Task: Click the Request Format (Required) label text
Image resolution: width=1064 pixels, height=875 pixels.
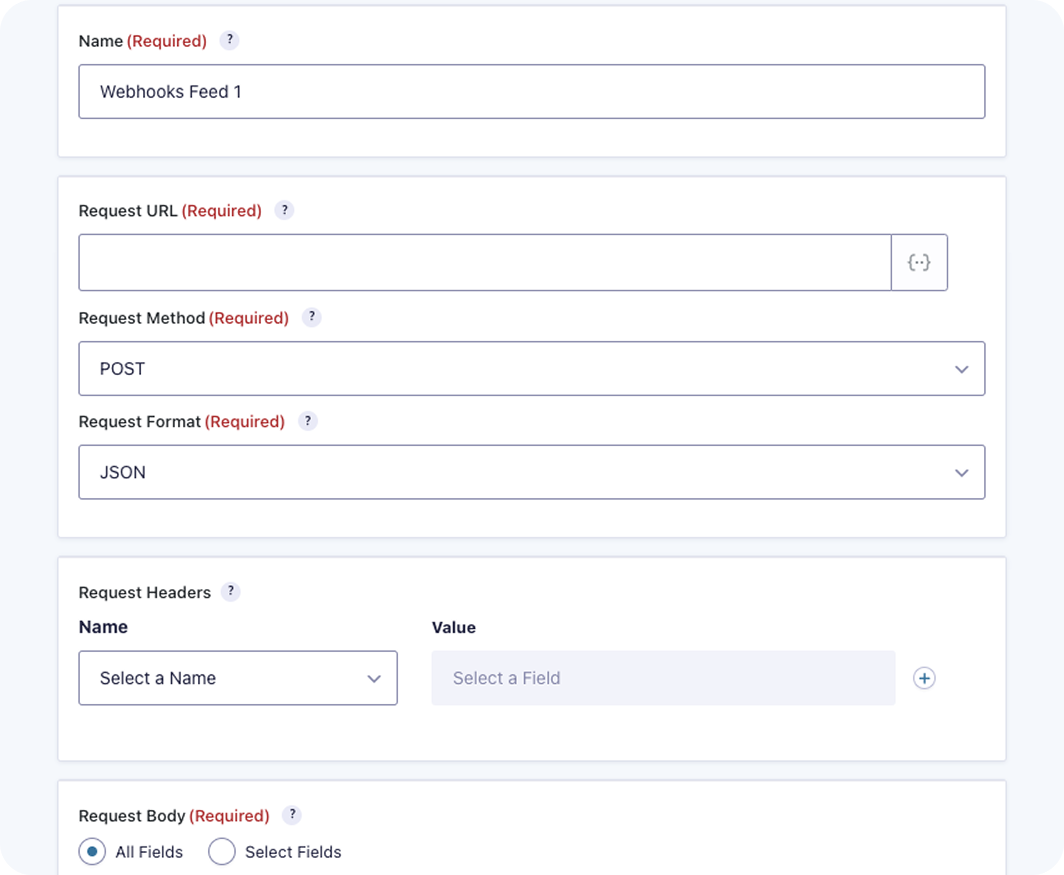Action: tap(181, 422)
